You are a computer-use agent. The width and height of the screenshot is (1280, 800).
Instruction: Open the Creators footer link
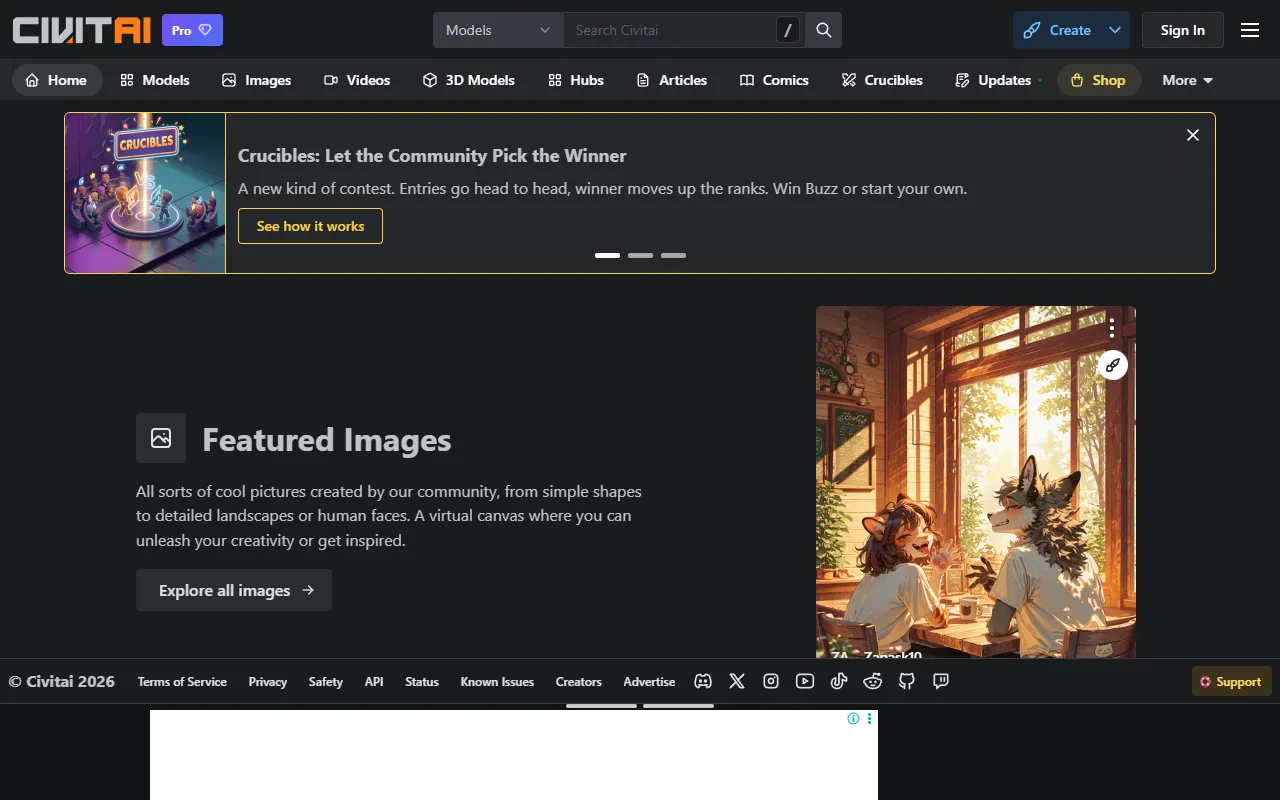pos(579,682)
